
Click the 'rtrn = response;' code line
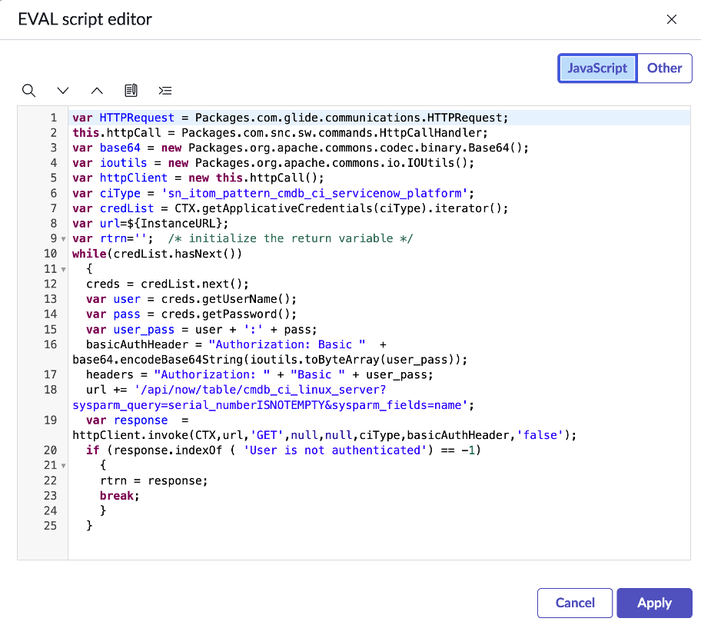[153, 481]
